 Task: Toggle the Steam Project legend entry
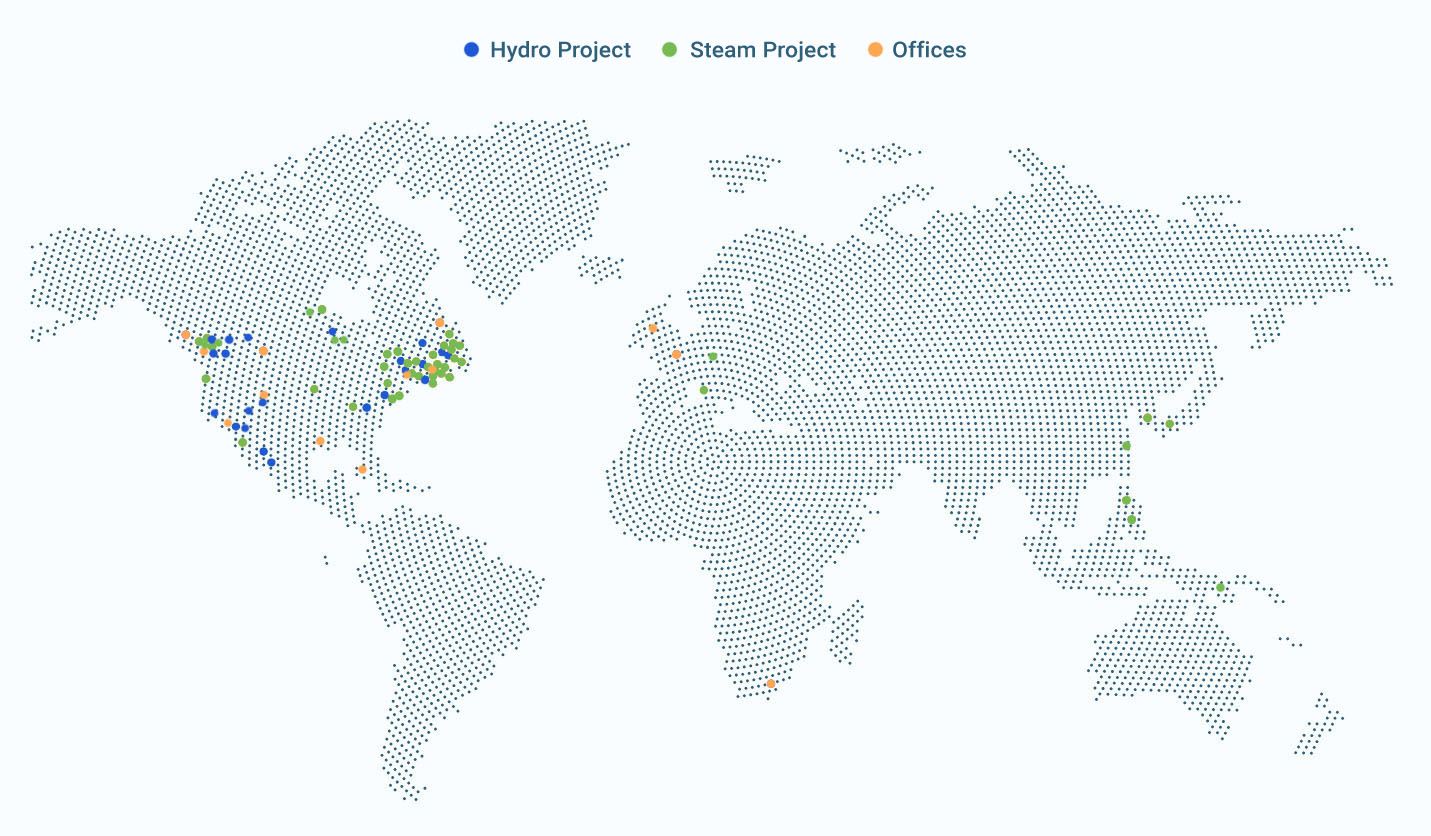tap(749, 50)
